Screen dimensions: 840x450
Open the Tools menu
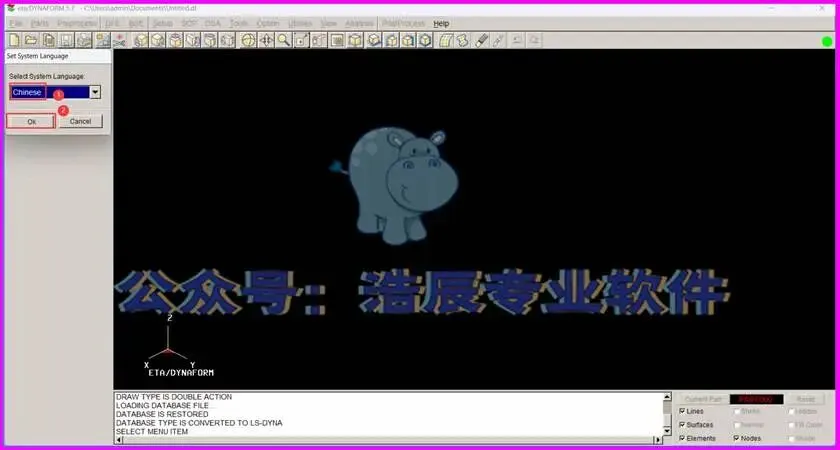click(x=239, y=24)
